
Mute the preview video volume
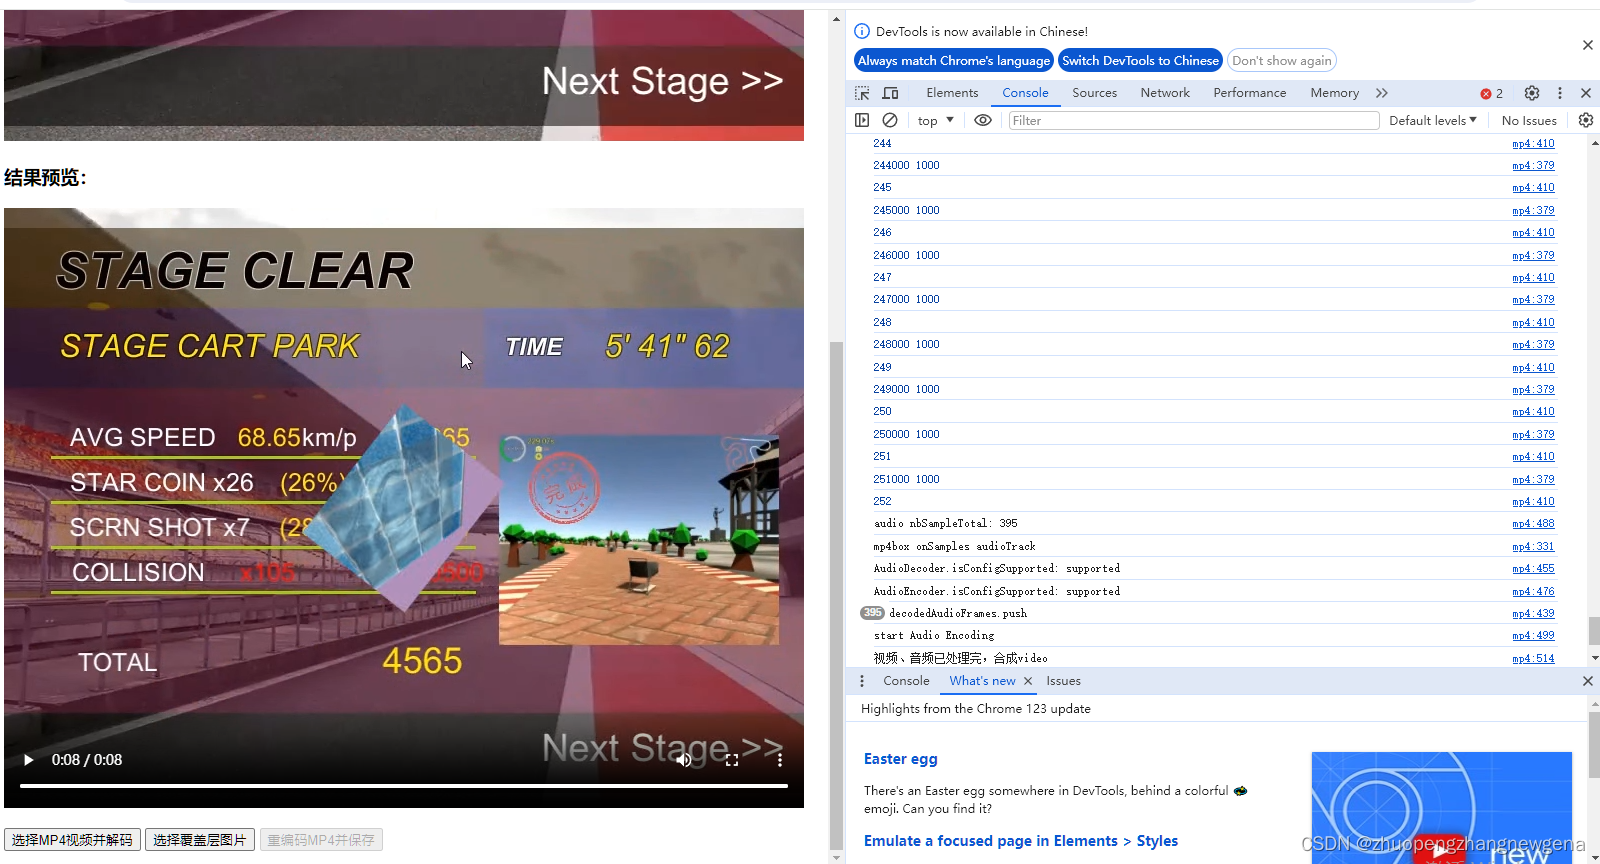click(x=684, y=760)
